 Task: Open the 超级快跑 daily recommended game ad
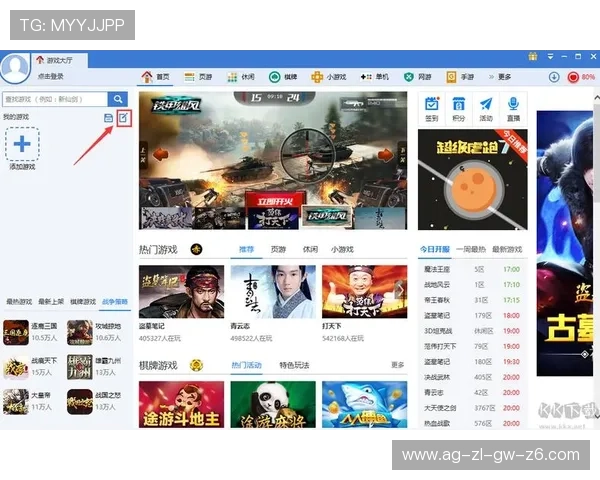[x=473, y=179]
